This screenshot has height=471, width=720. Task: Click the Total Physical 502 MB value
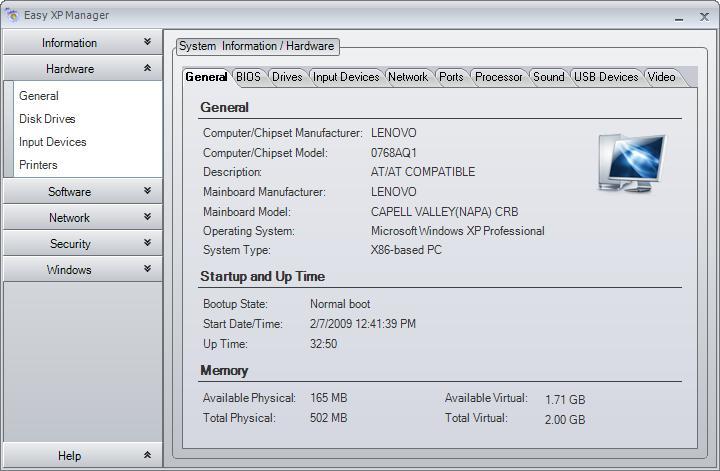tap(328, 418)
